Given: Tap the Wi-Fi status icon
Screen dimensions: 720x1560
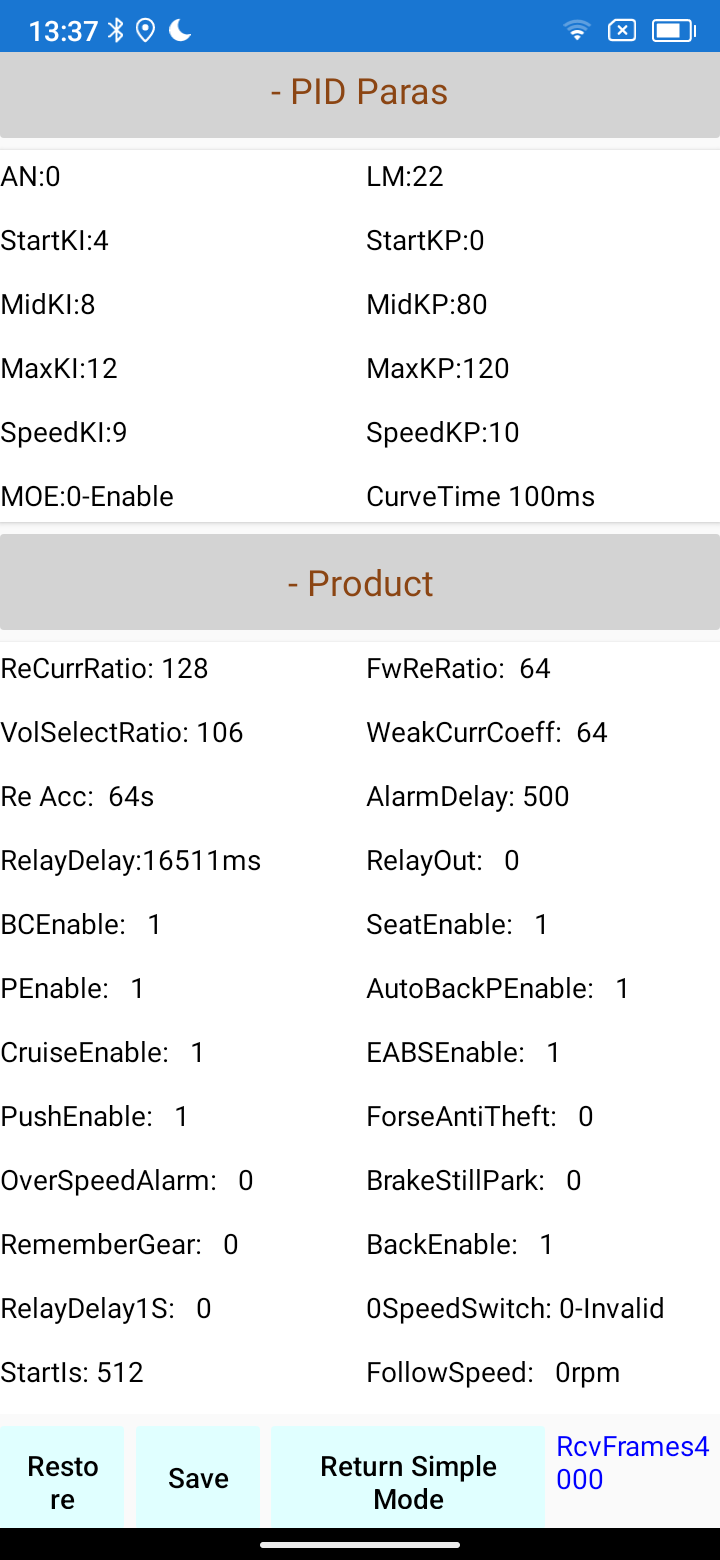Looking at the screenshot, I should click(576, 30).
